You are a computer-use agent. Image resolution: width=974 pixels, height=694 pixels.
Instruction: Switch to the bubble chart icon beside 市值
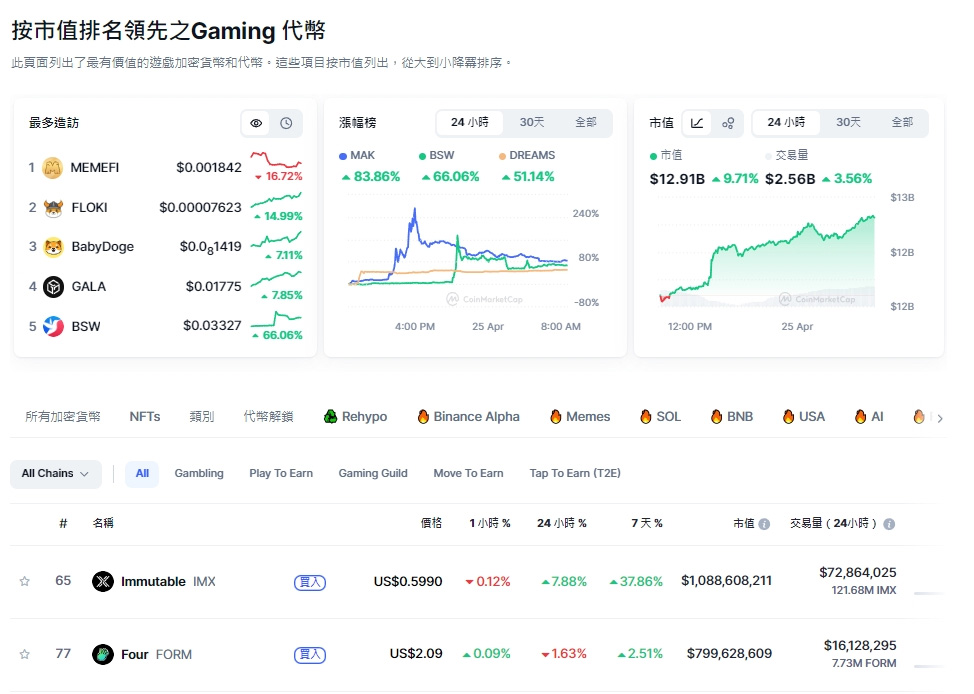click(x=728, y=122)
